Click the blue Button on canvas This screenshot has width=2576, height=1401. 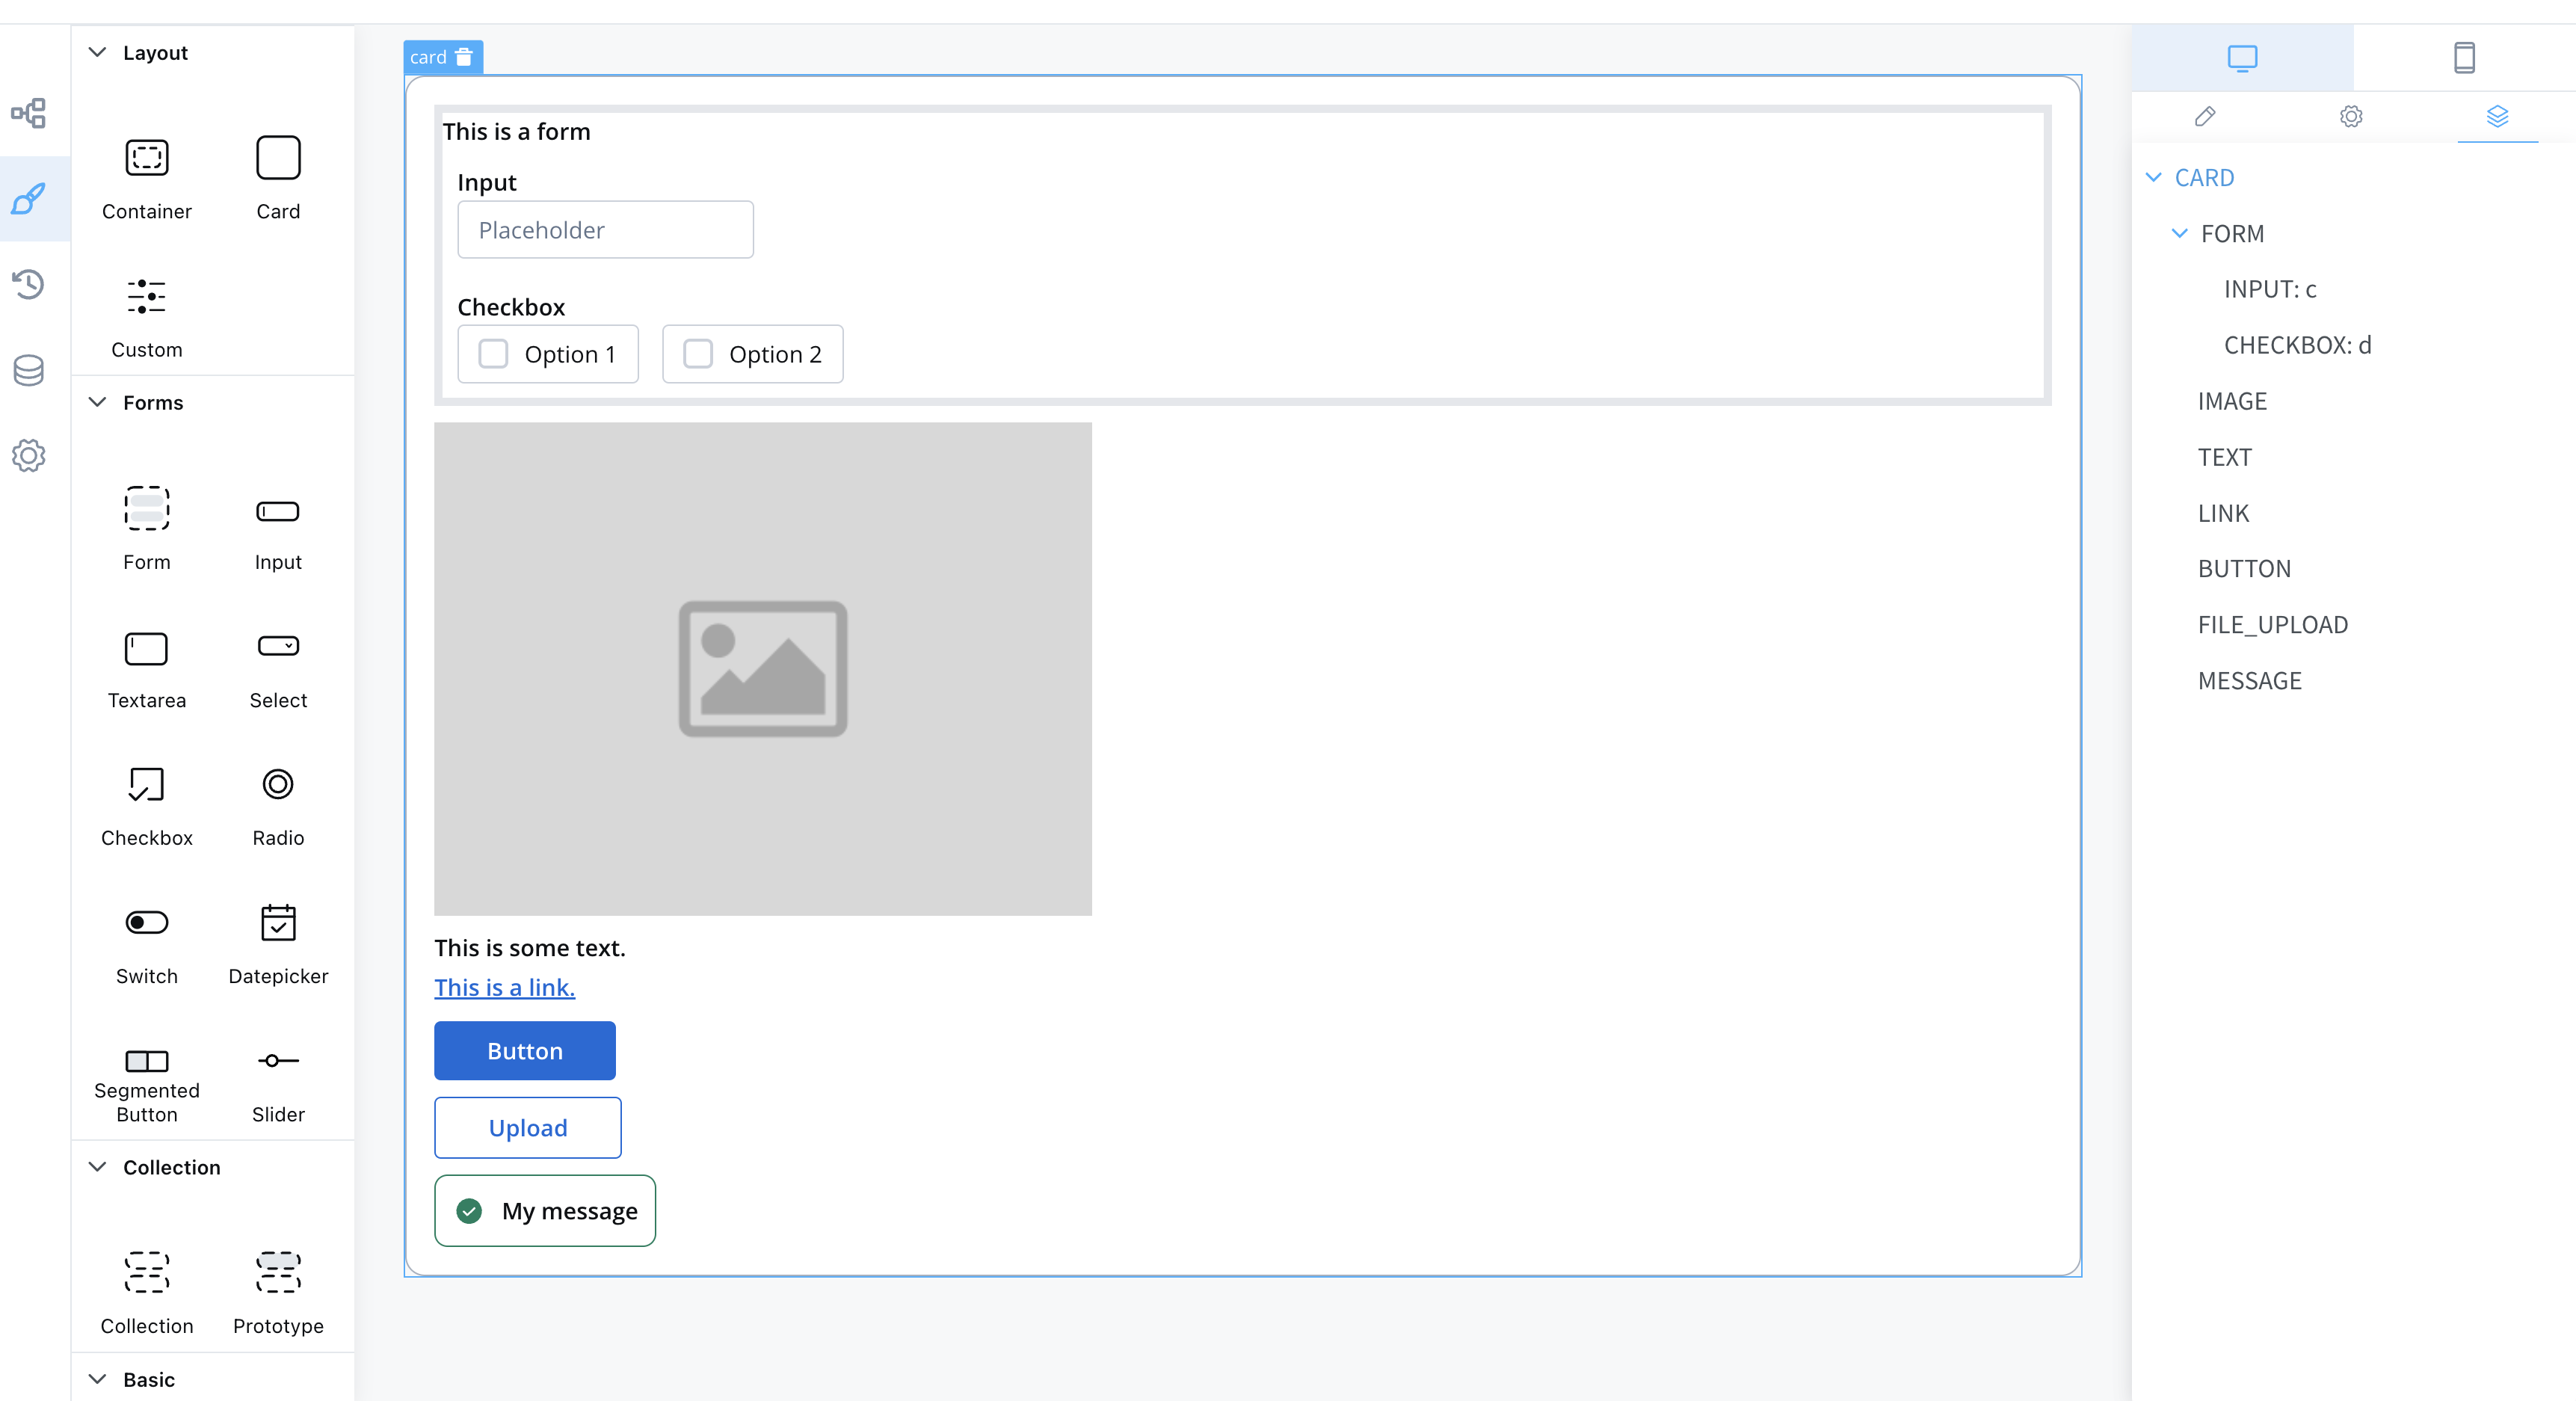(x=525, y=1050)
